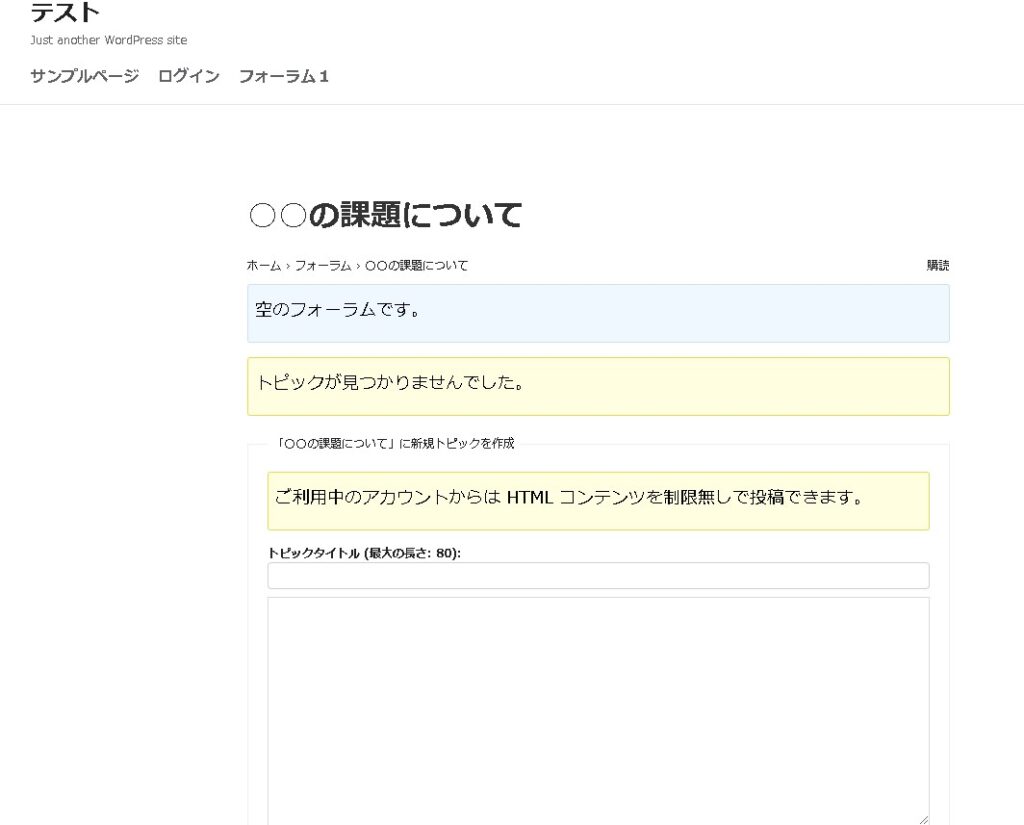1024x825 pixels.
Task: Click breadcrumb separator after ホーム
Action: click(x=288, y=266)
